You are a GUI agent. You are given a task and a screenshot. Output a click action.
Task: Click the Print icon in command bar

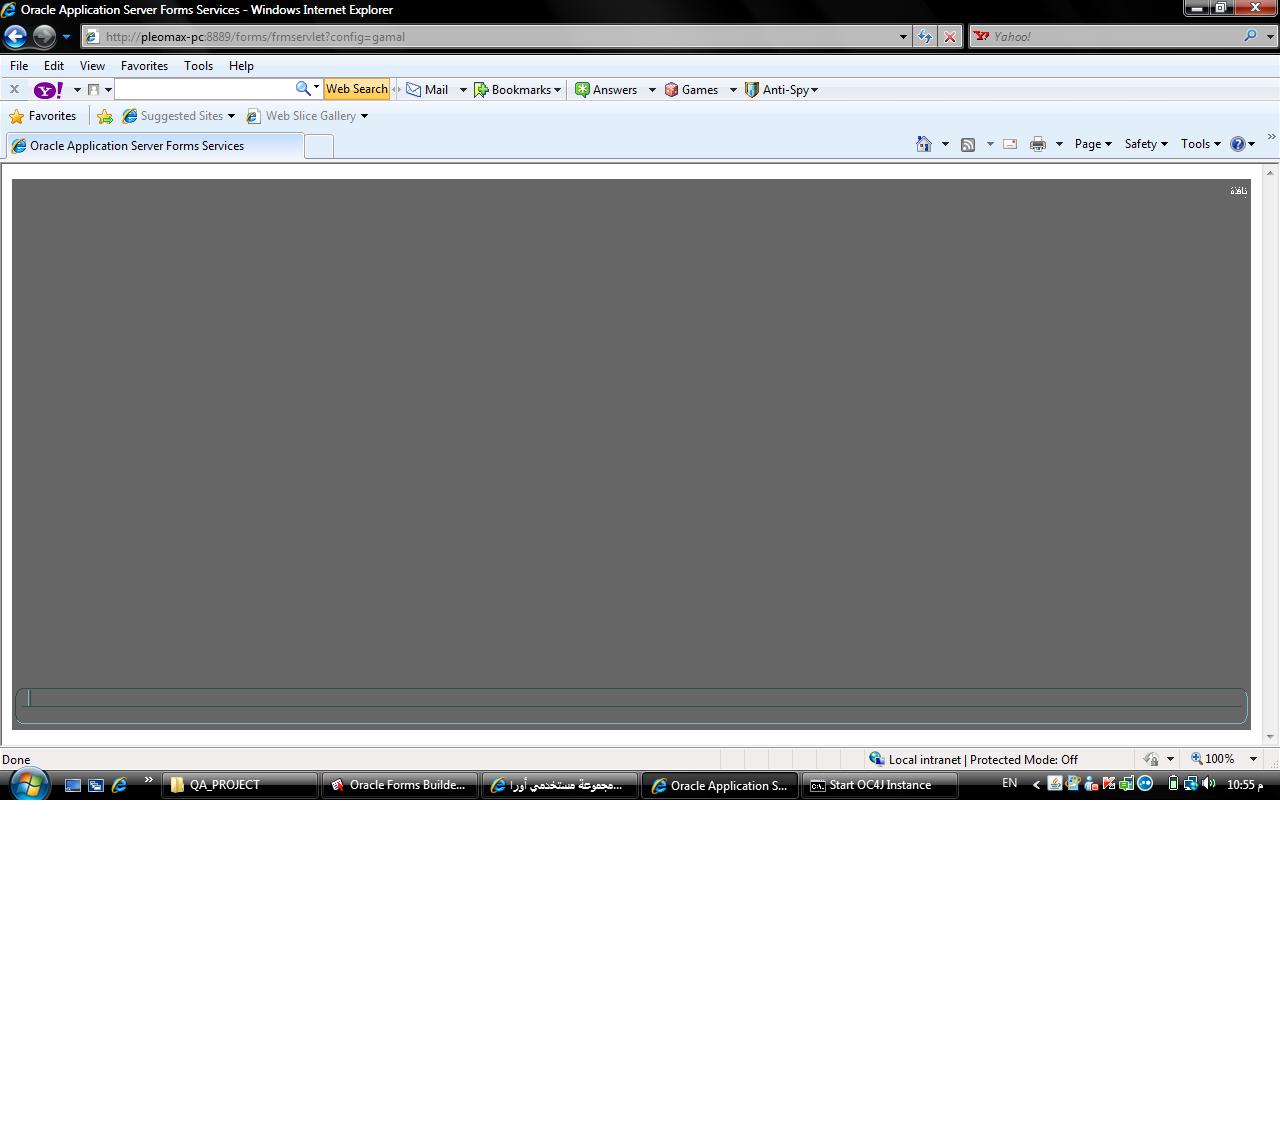click(1038, 144)
